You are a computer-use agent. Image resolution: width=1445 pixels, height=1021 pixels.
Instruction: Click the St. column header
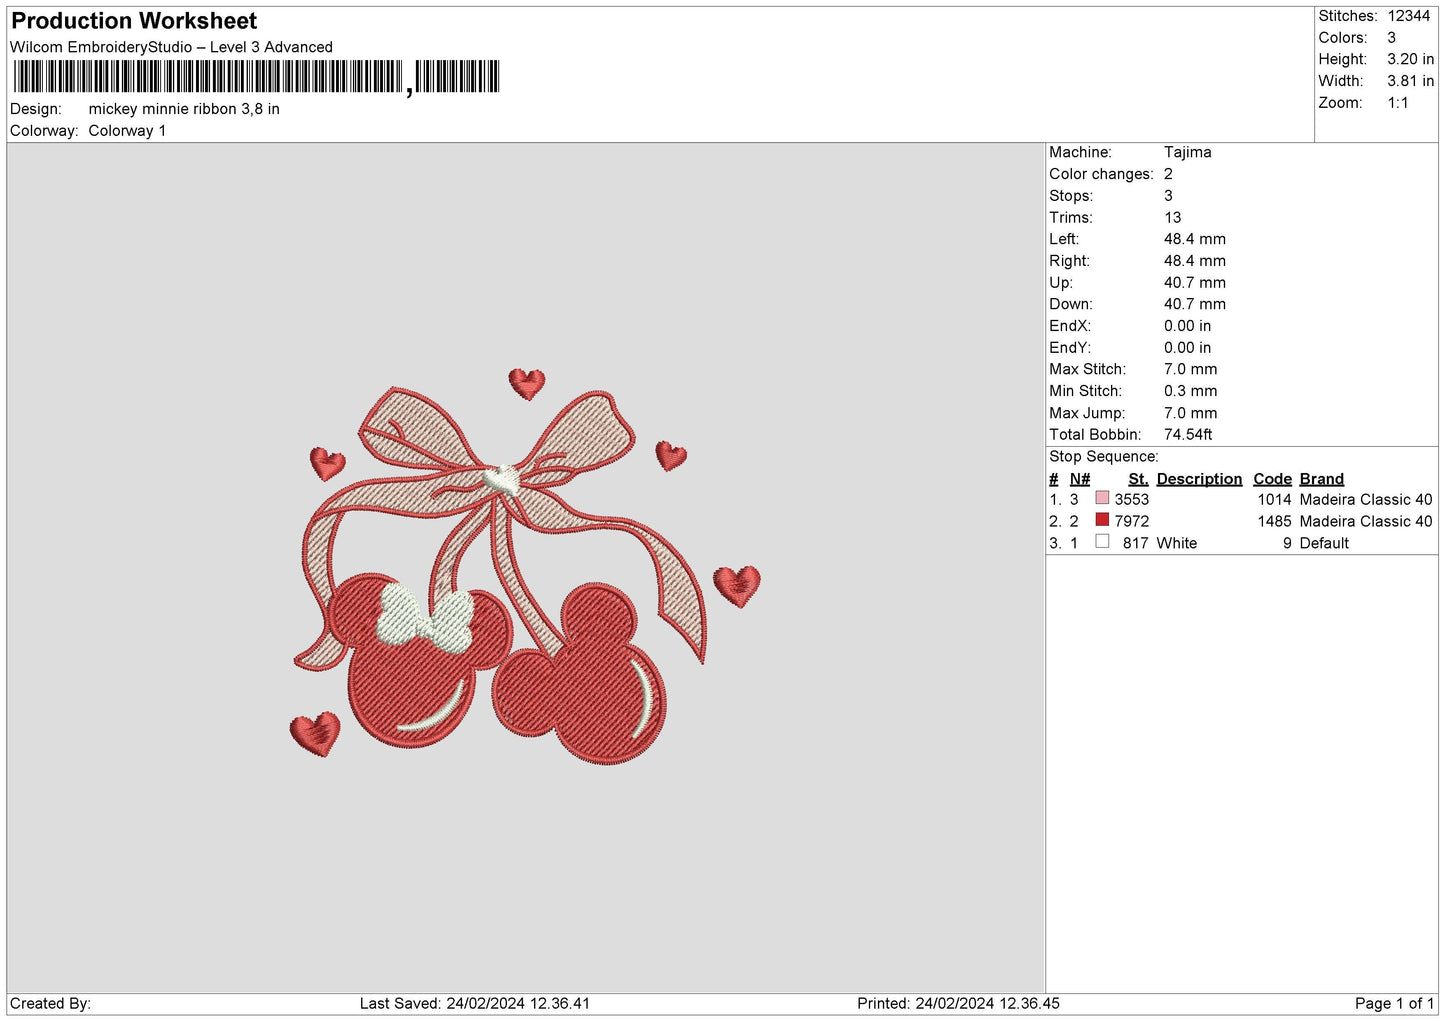coord(1138,479)
